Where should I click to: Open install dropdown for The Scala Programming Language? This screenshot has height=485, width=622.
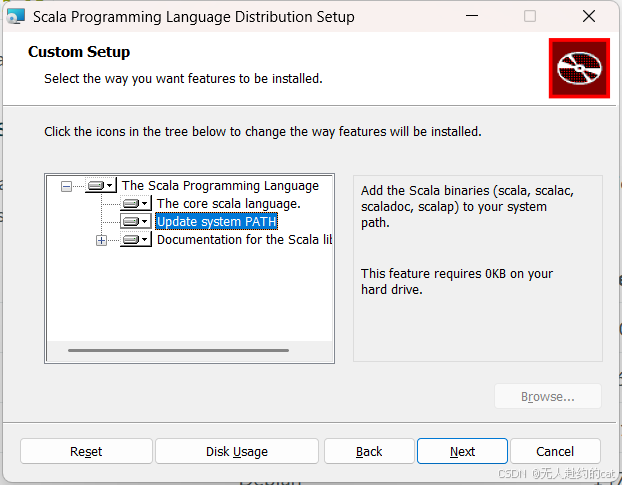click(101, 185)
